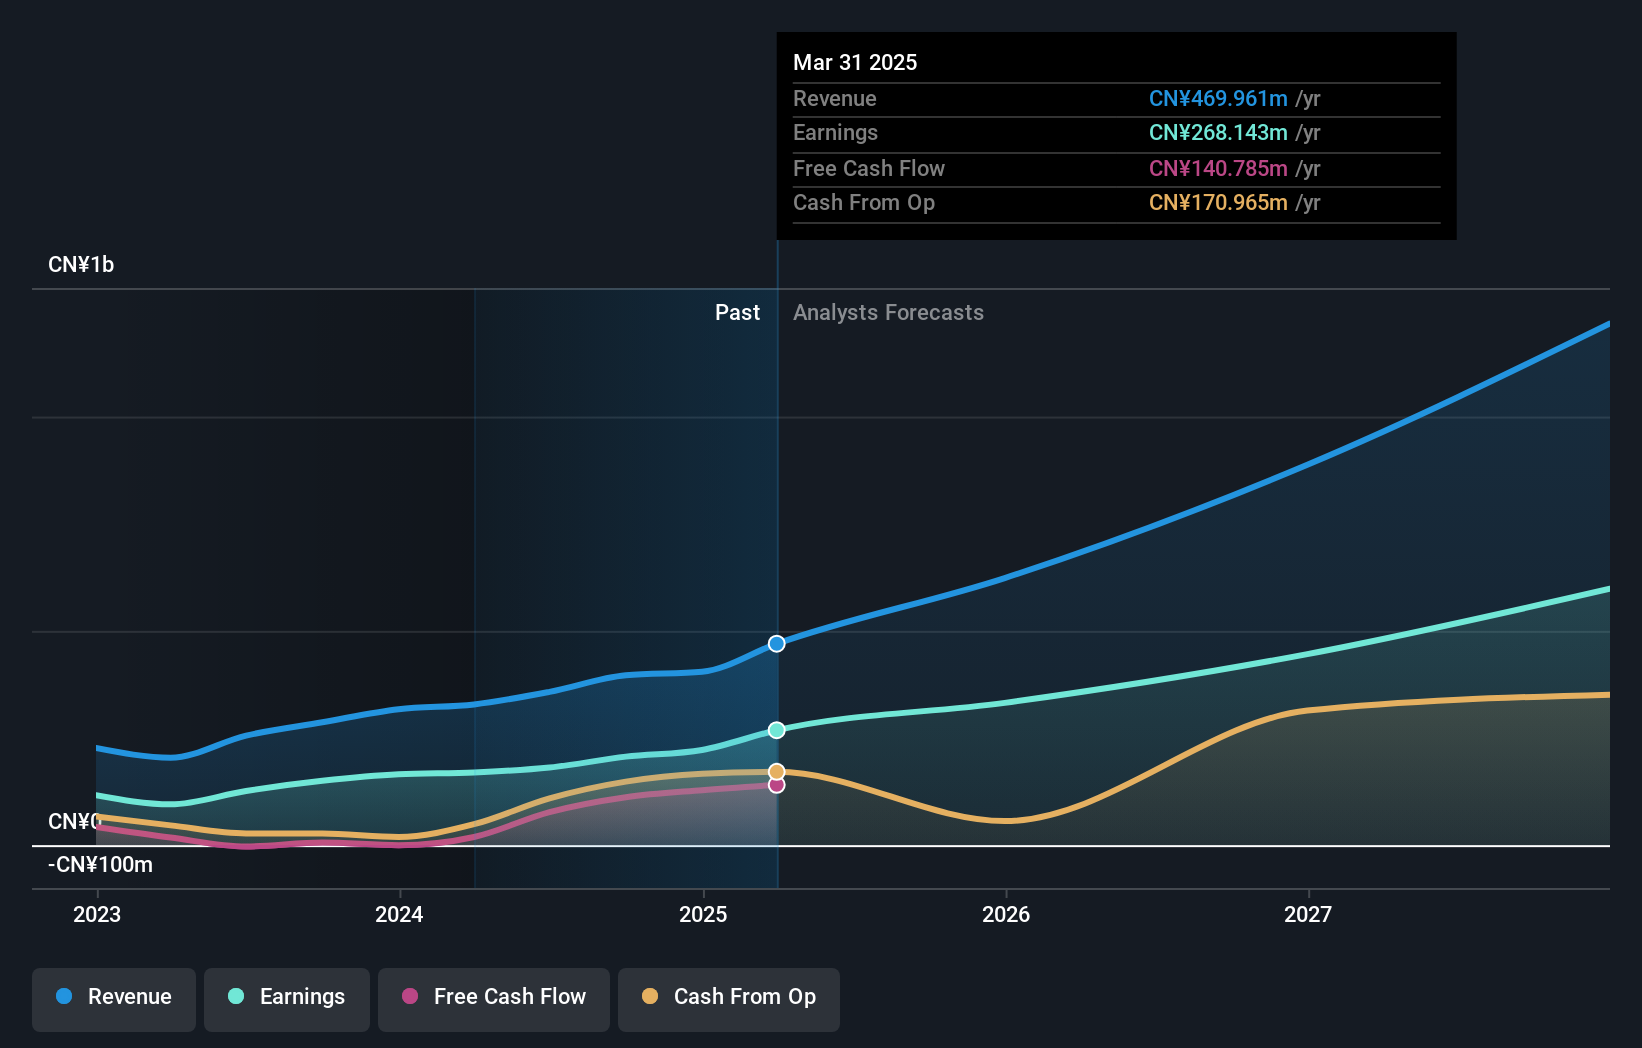Screen dimensions: 1642x1048
Task: Click the blue Revenue data point marker
Action: [777, 644]
